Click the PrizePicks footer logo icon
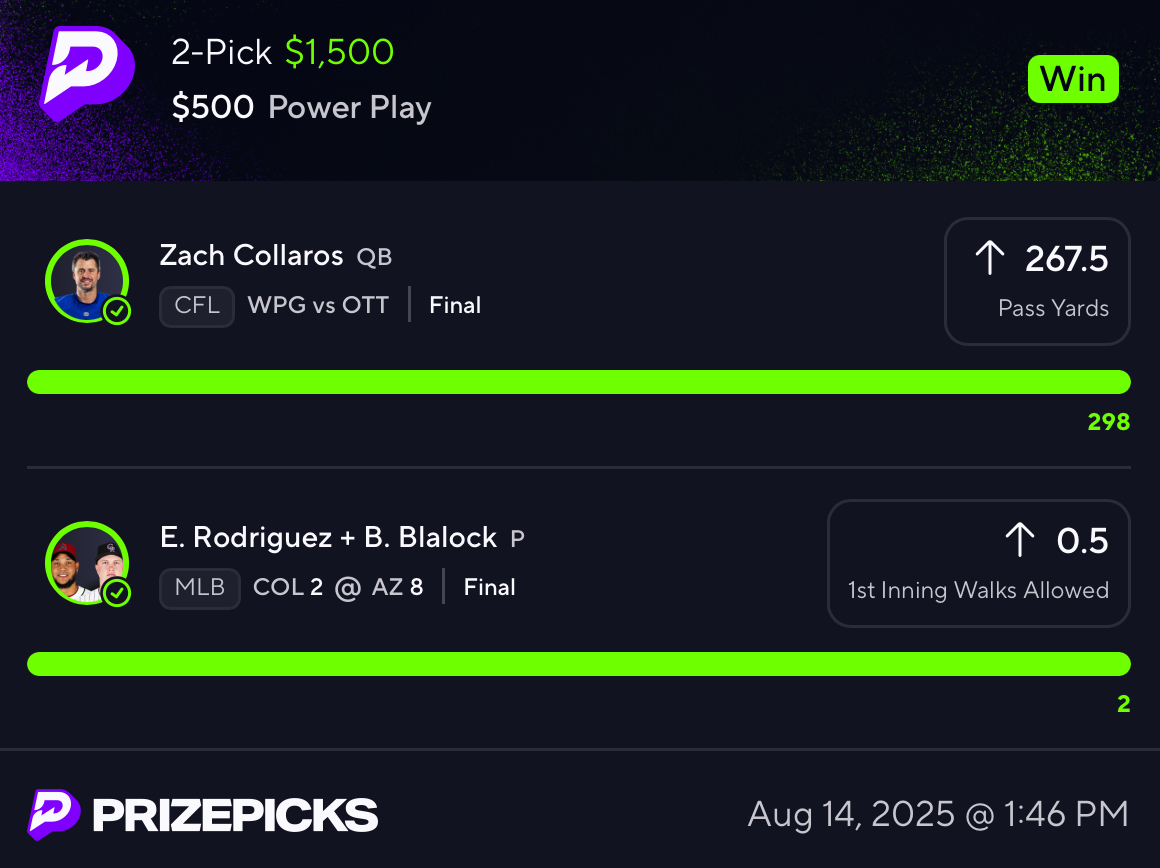This screenshot has height=868, width=1160. point(54,815)
